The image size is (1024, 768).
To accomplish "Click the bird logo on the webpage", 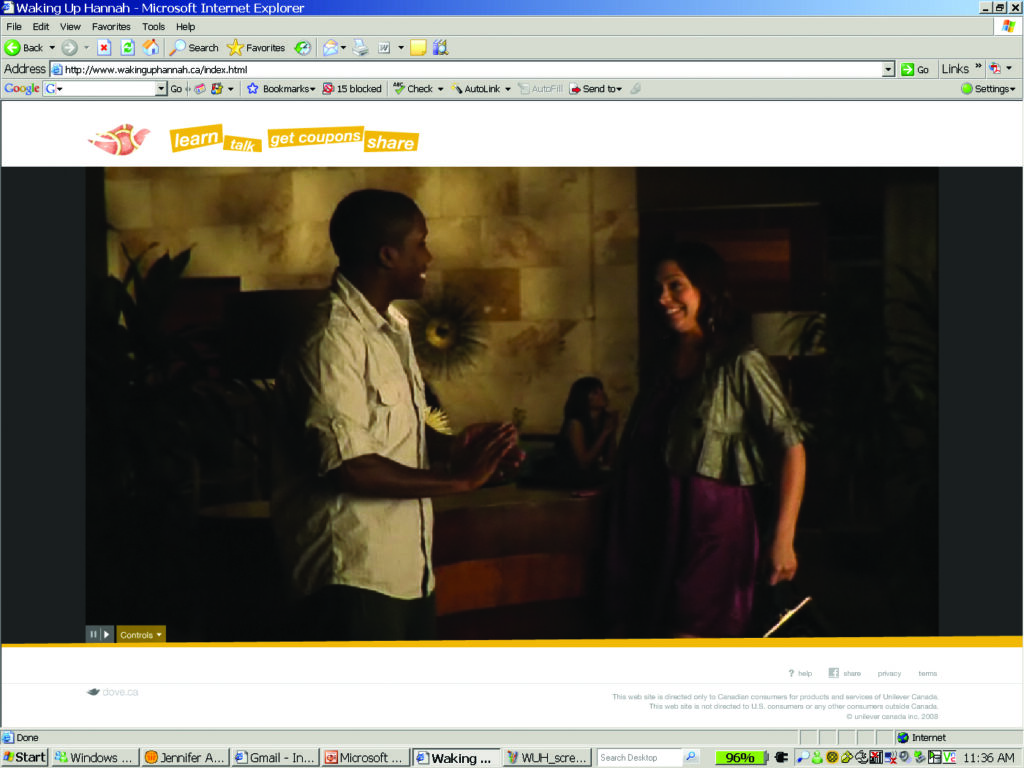I will click(119, 138).
